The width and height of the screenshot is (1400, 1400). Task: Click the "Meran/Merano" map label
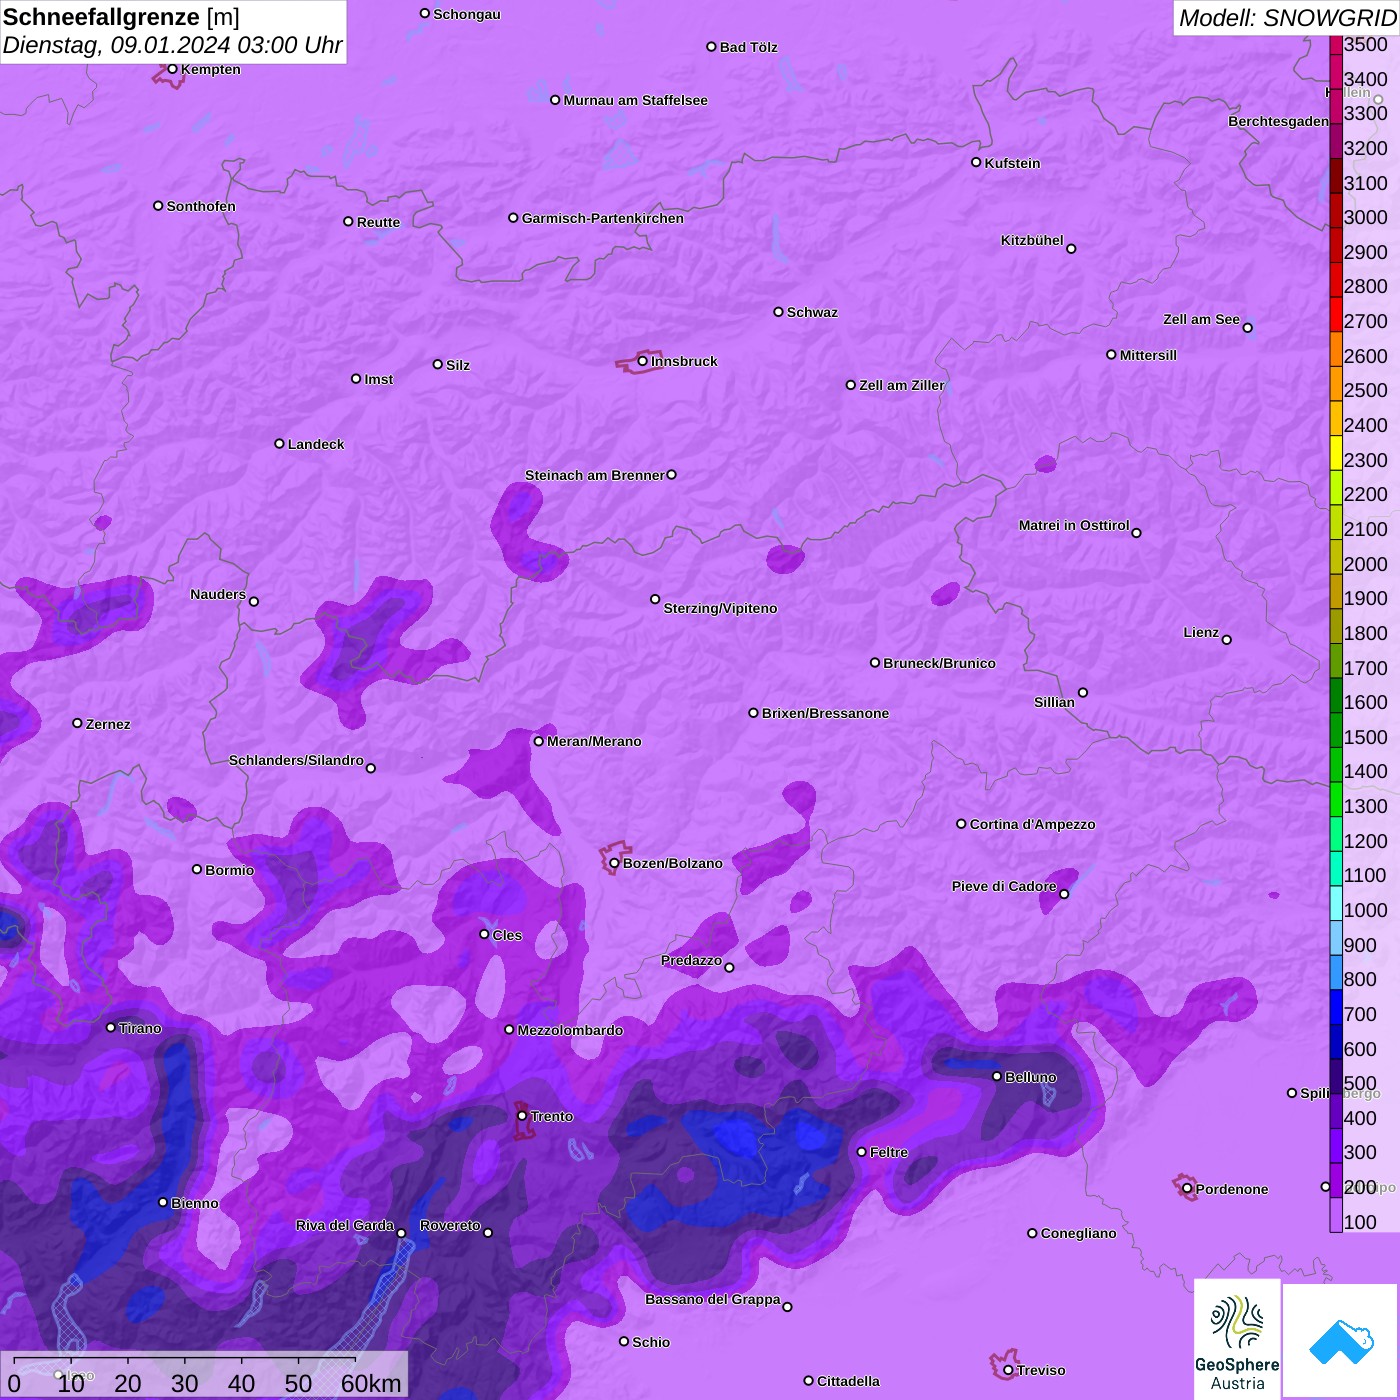pos(594,741)
